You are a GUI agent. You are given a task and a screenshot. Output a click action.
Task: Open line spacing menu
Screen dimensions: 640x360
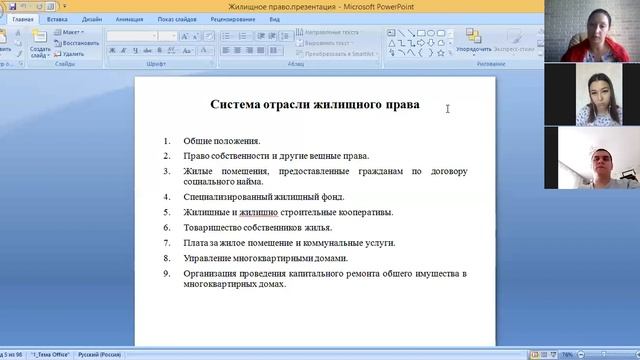286,36
